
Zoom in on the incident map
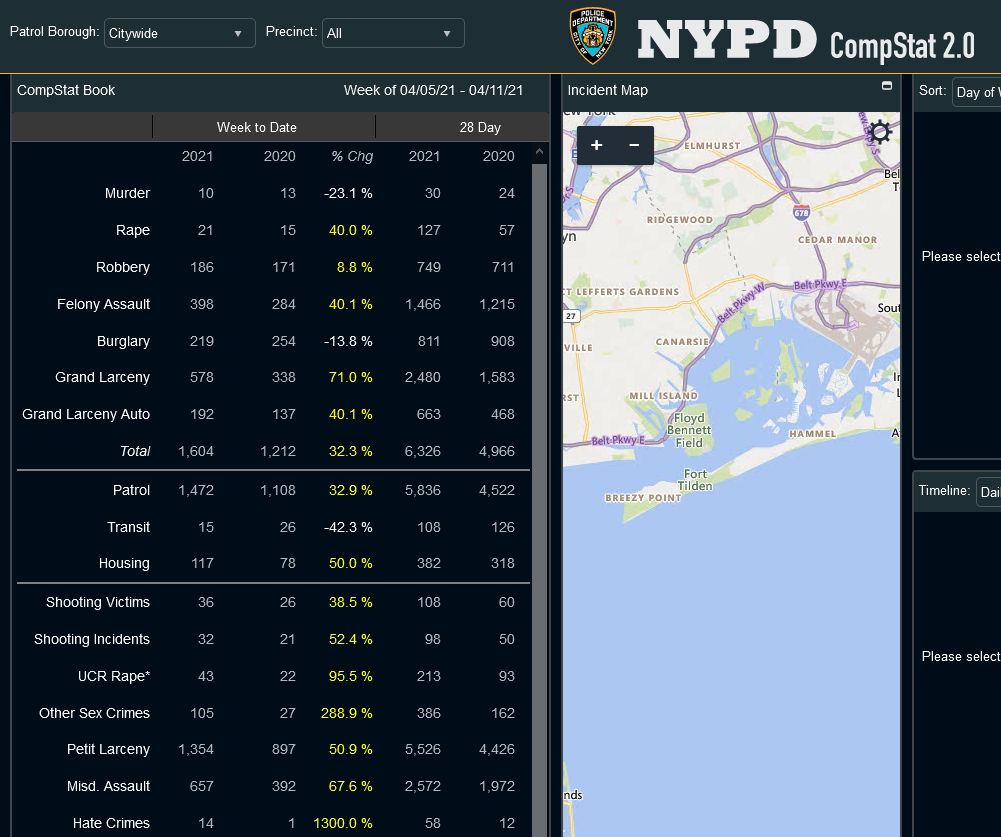(597, 145)
